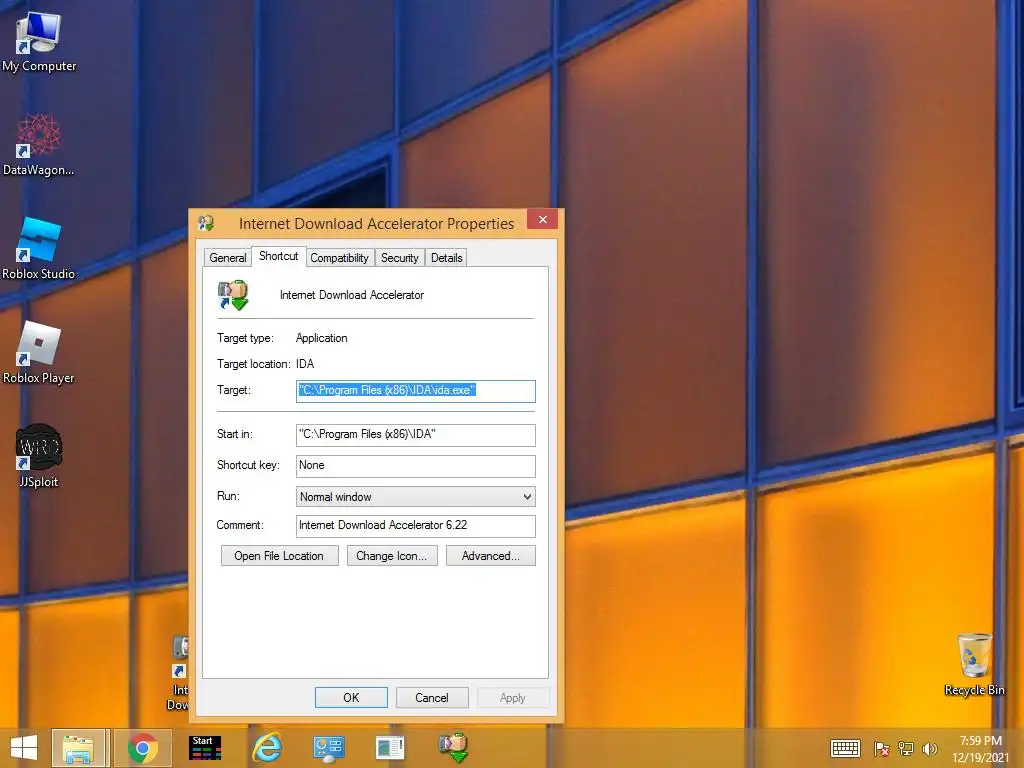Open the Windows Start button
The height and width of the screenshot is (768, 1024).
point(24,748)
